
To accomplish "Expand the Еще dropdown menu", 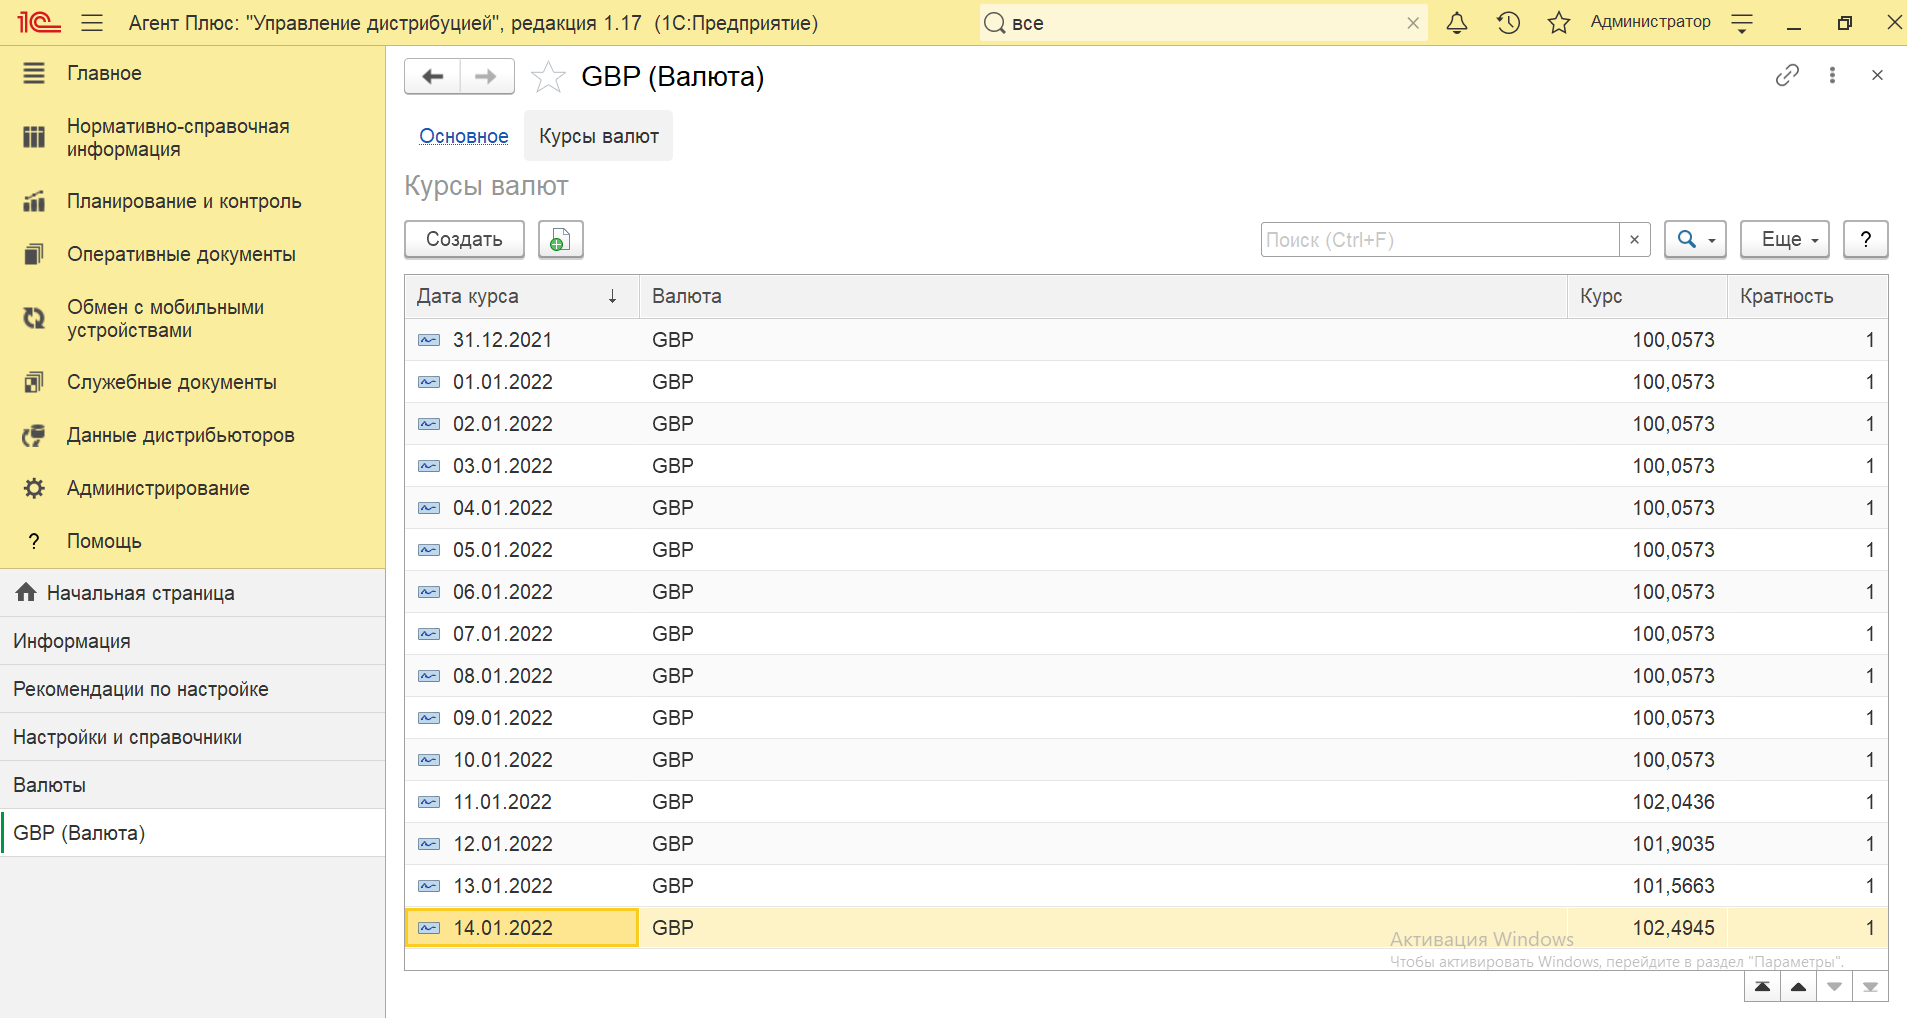I will [1784, 240].
